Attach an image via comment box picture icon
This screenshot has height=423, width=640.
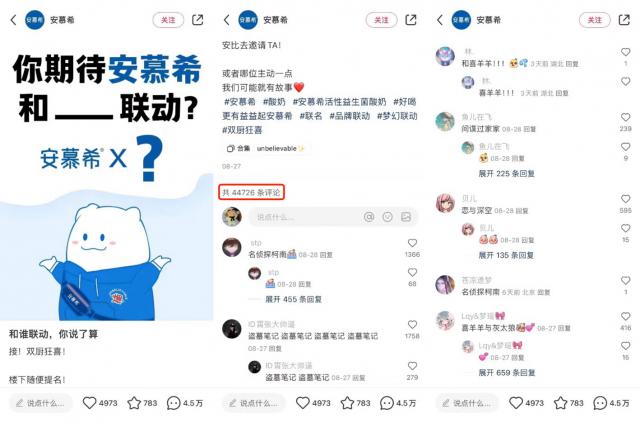(x=406, y=217)
